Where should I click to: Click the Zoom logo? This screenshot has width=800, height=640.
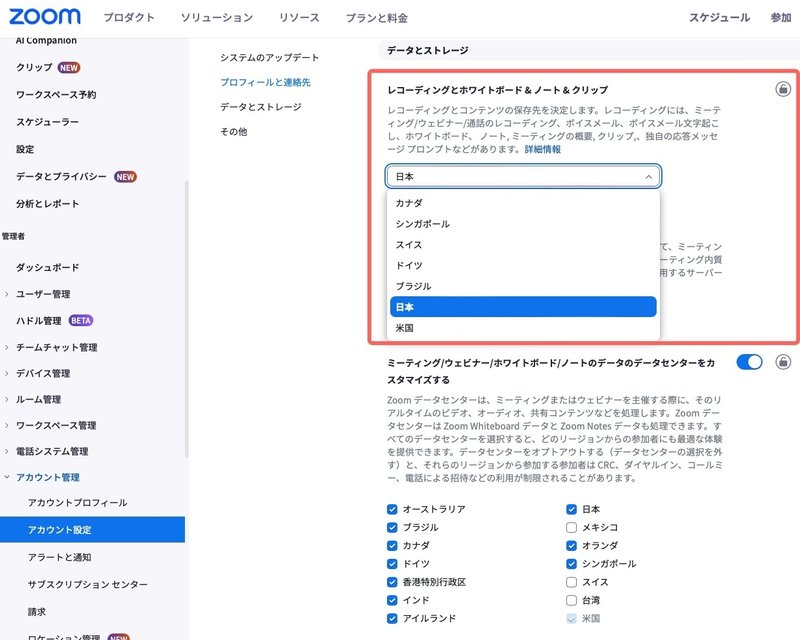tap(45, 17)
